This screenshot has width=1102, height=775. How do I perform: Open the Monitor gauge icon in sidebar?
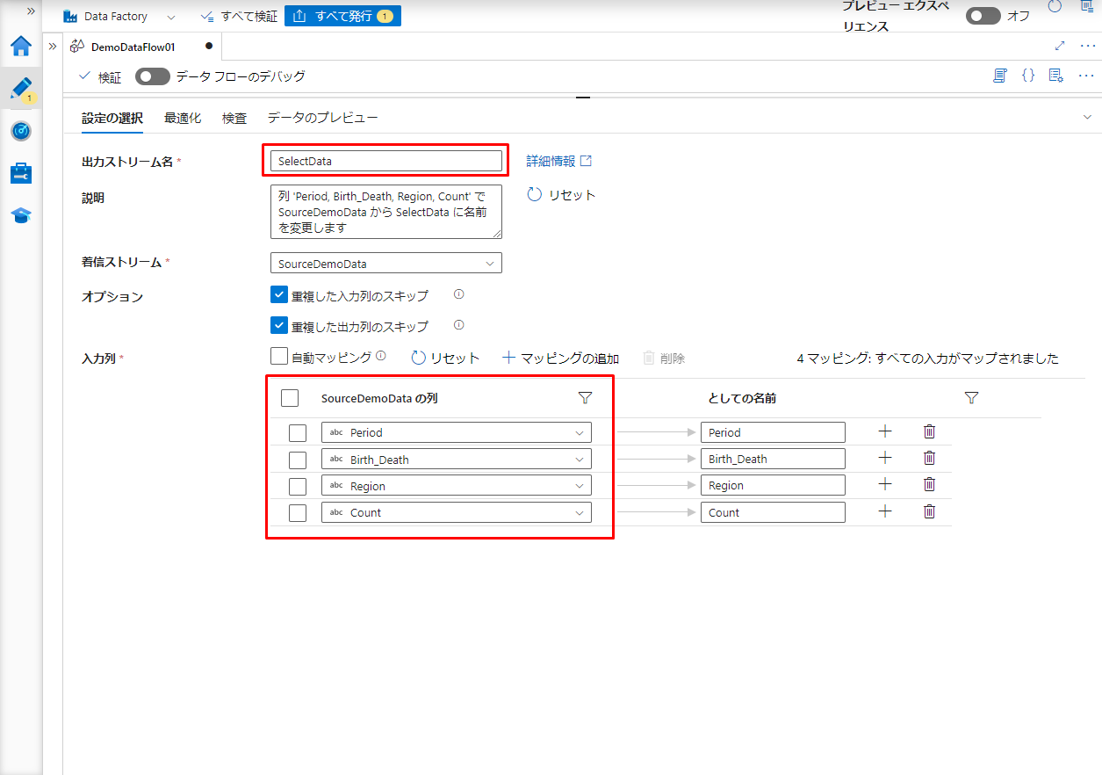pyautogui.click(x=21, y=131)
